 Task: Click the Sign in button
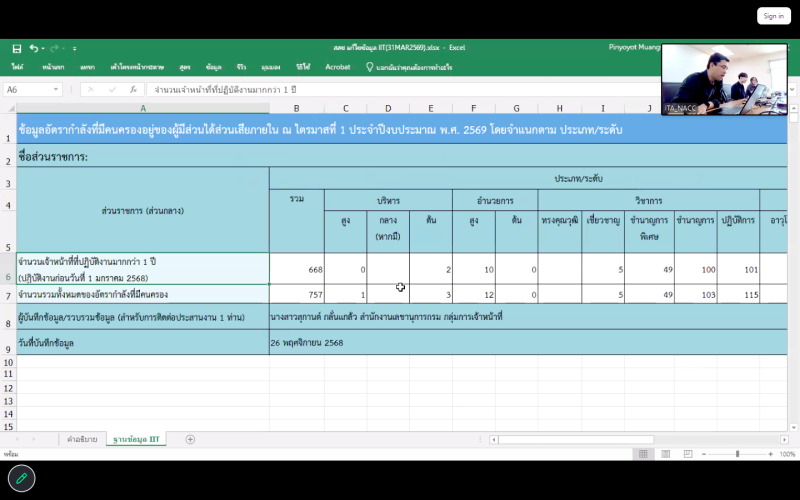[773, 16]
